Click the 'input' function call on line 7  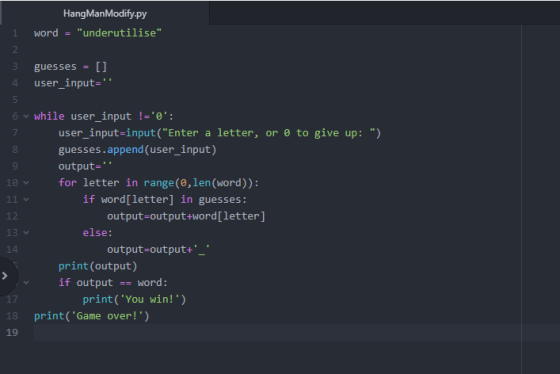(x=141, y=133)
